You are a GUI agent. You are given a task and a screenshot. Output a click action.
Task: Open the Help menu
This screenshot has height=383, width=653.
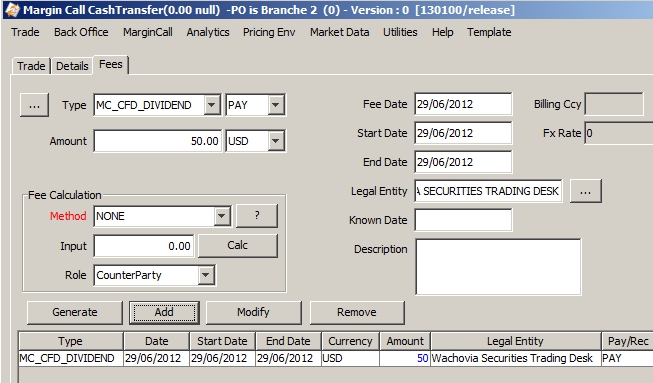pyautogui.click(x=443, y=32)
